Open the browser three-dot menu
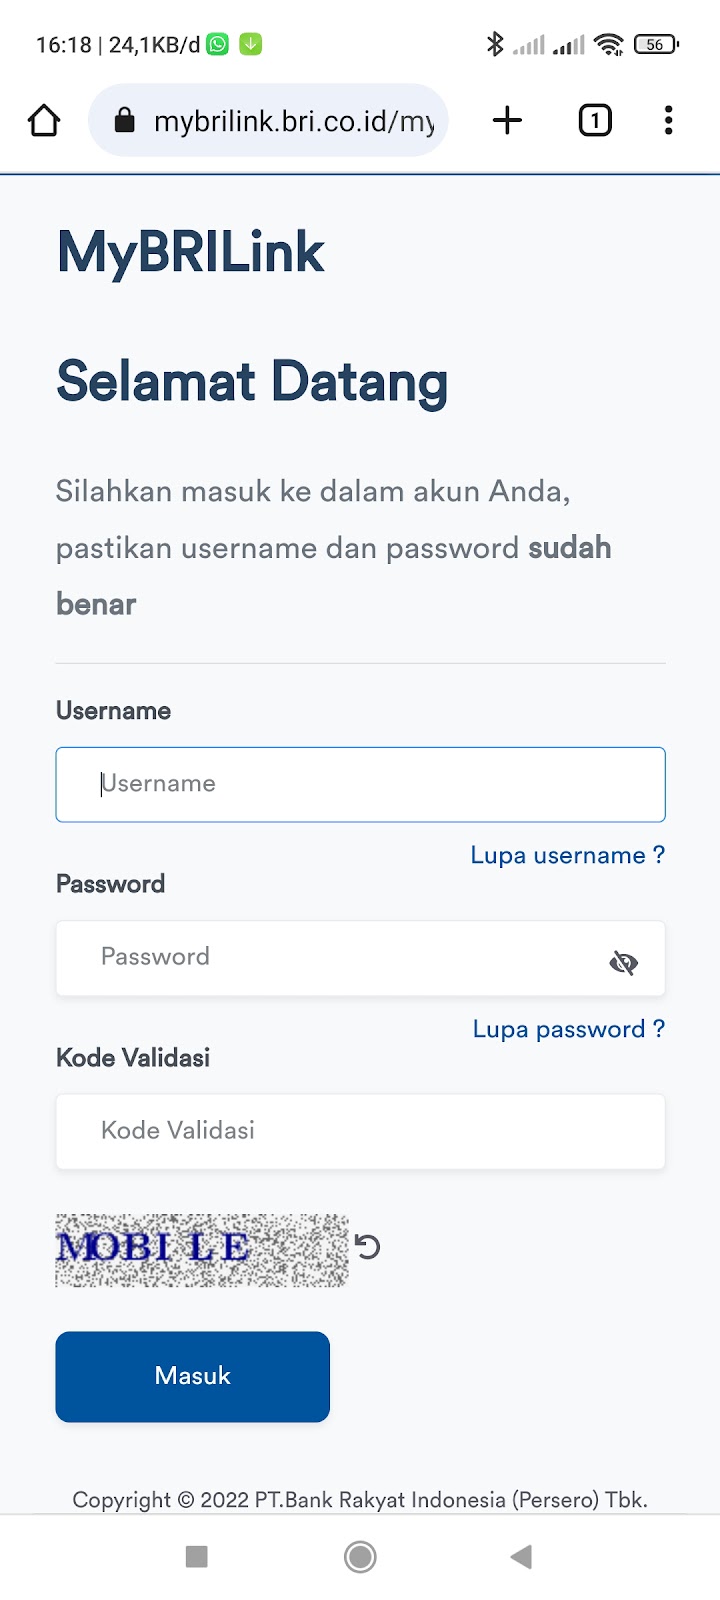This screenshot has height=1600, width=720. [x=669, y=121]
